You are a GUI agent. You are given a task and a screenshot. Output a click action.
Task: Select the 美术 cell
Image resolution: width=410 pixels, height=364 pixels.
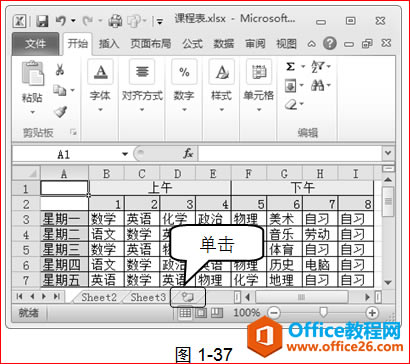click(x=285, y=219)
